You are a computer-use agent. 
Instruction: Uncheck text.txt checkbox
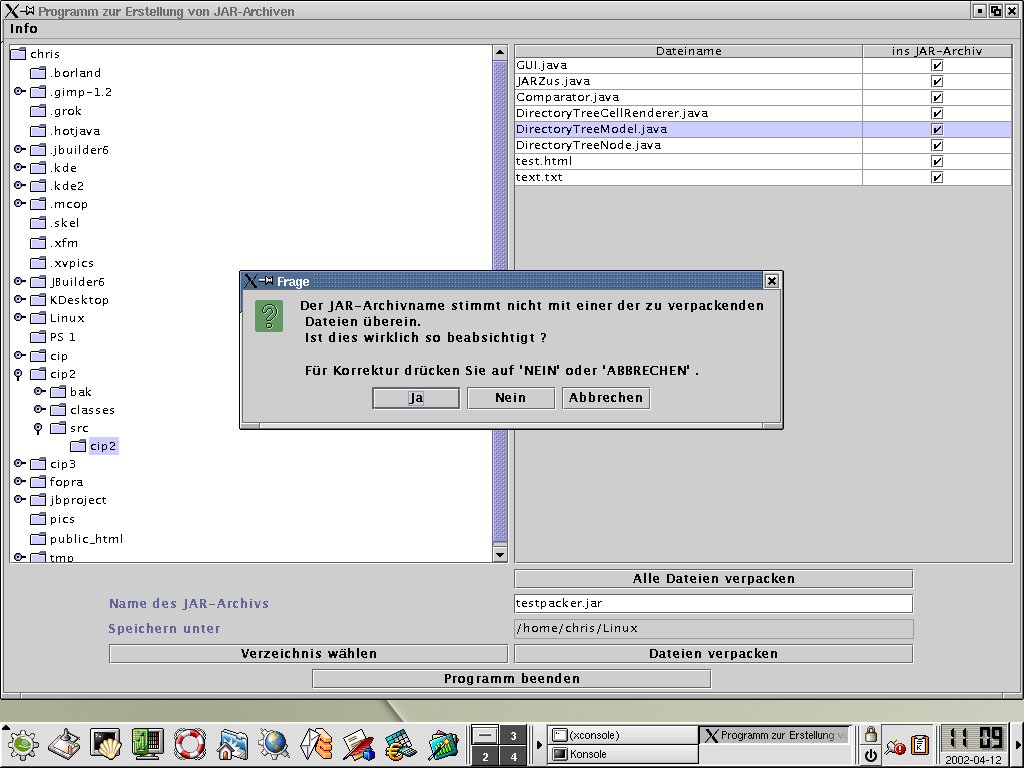tap(937, 177)
